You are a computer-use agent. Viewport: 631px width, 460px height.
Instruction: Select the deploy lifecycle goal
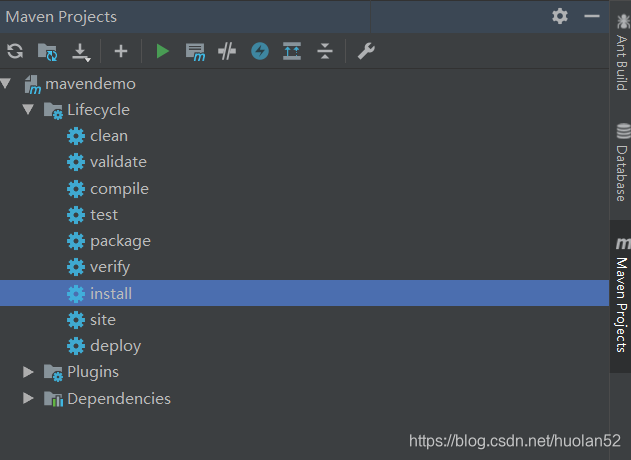tap(116, 346)
